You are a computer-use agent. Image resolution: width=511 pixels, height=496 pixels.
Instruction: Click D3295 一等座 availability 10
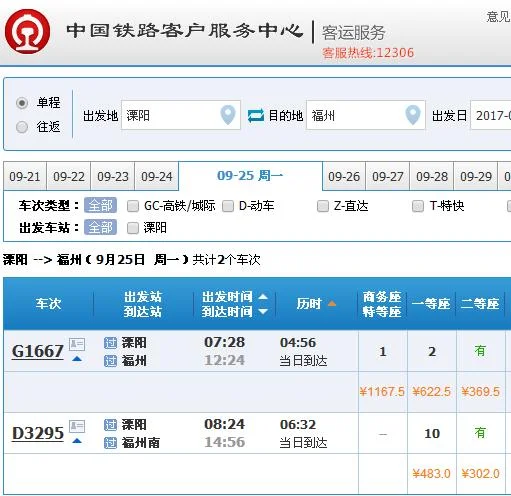[x=432, y=433]
